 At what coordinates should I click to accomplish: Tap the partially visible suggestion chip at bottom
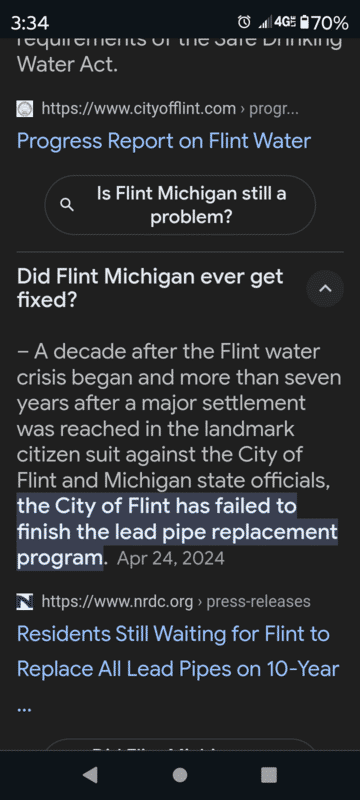click(180, 744)
